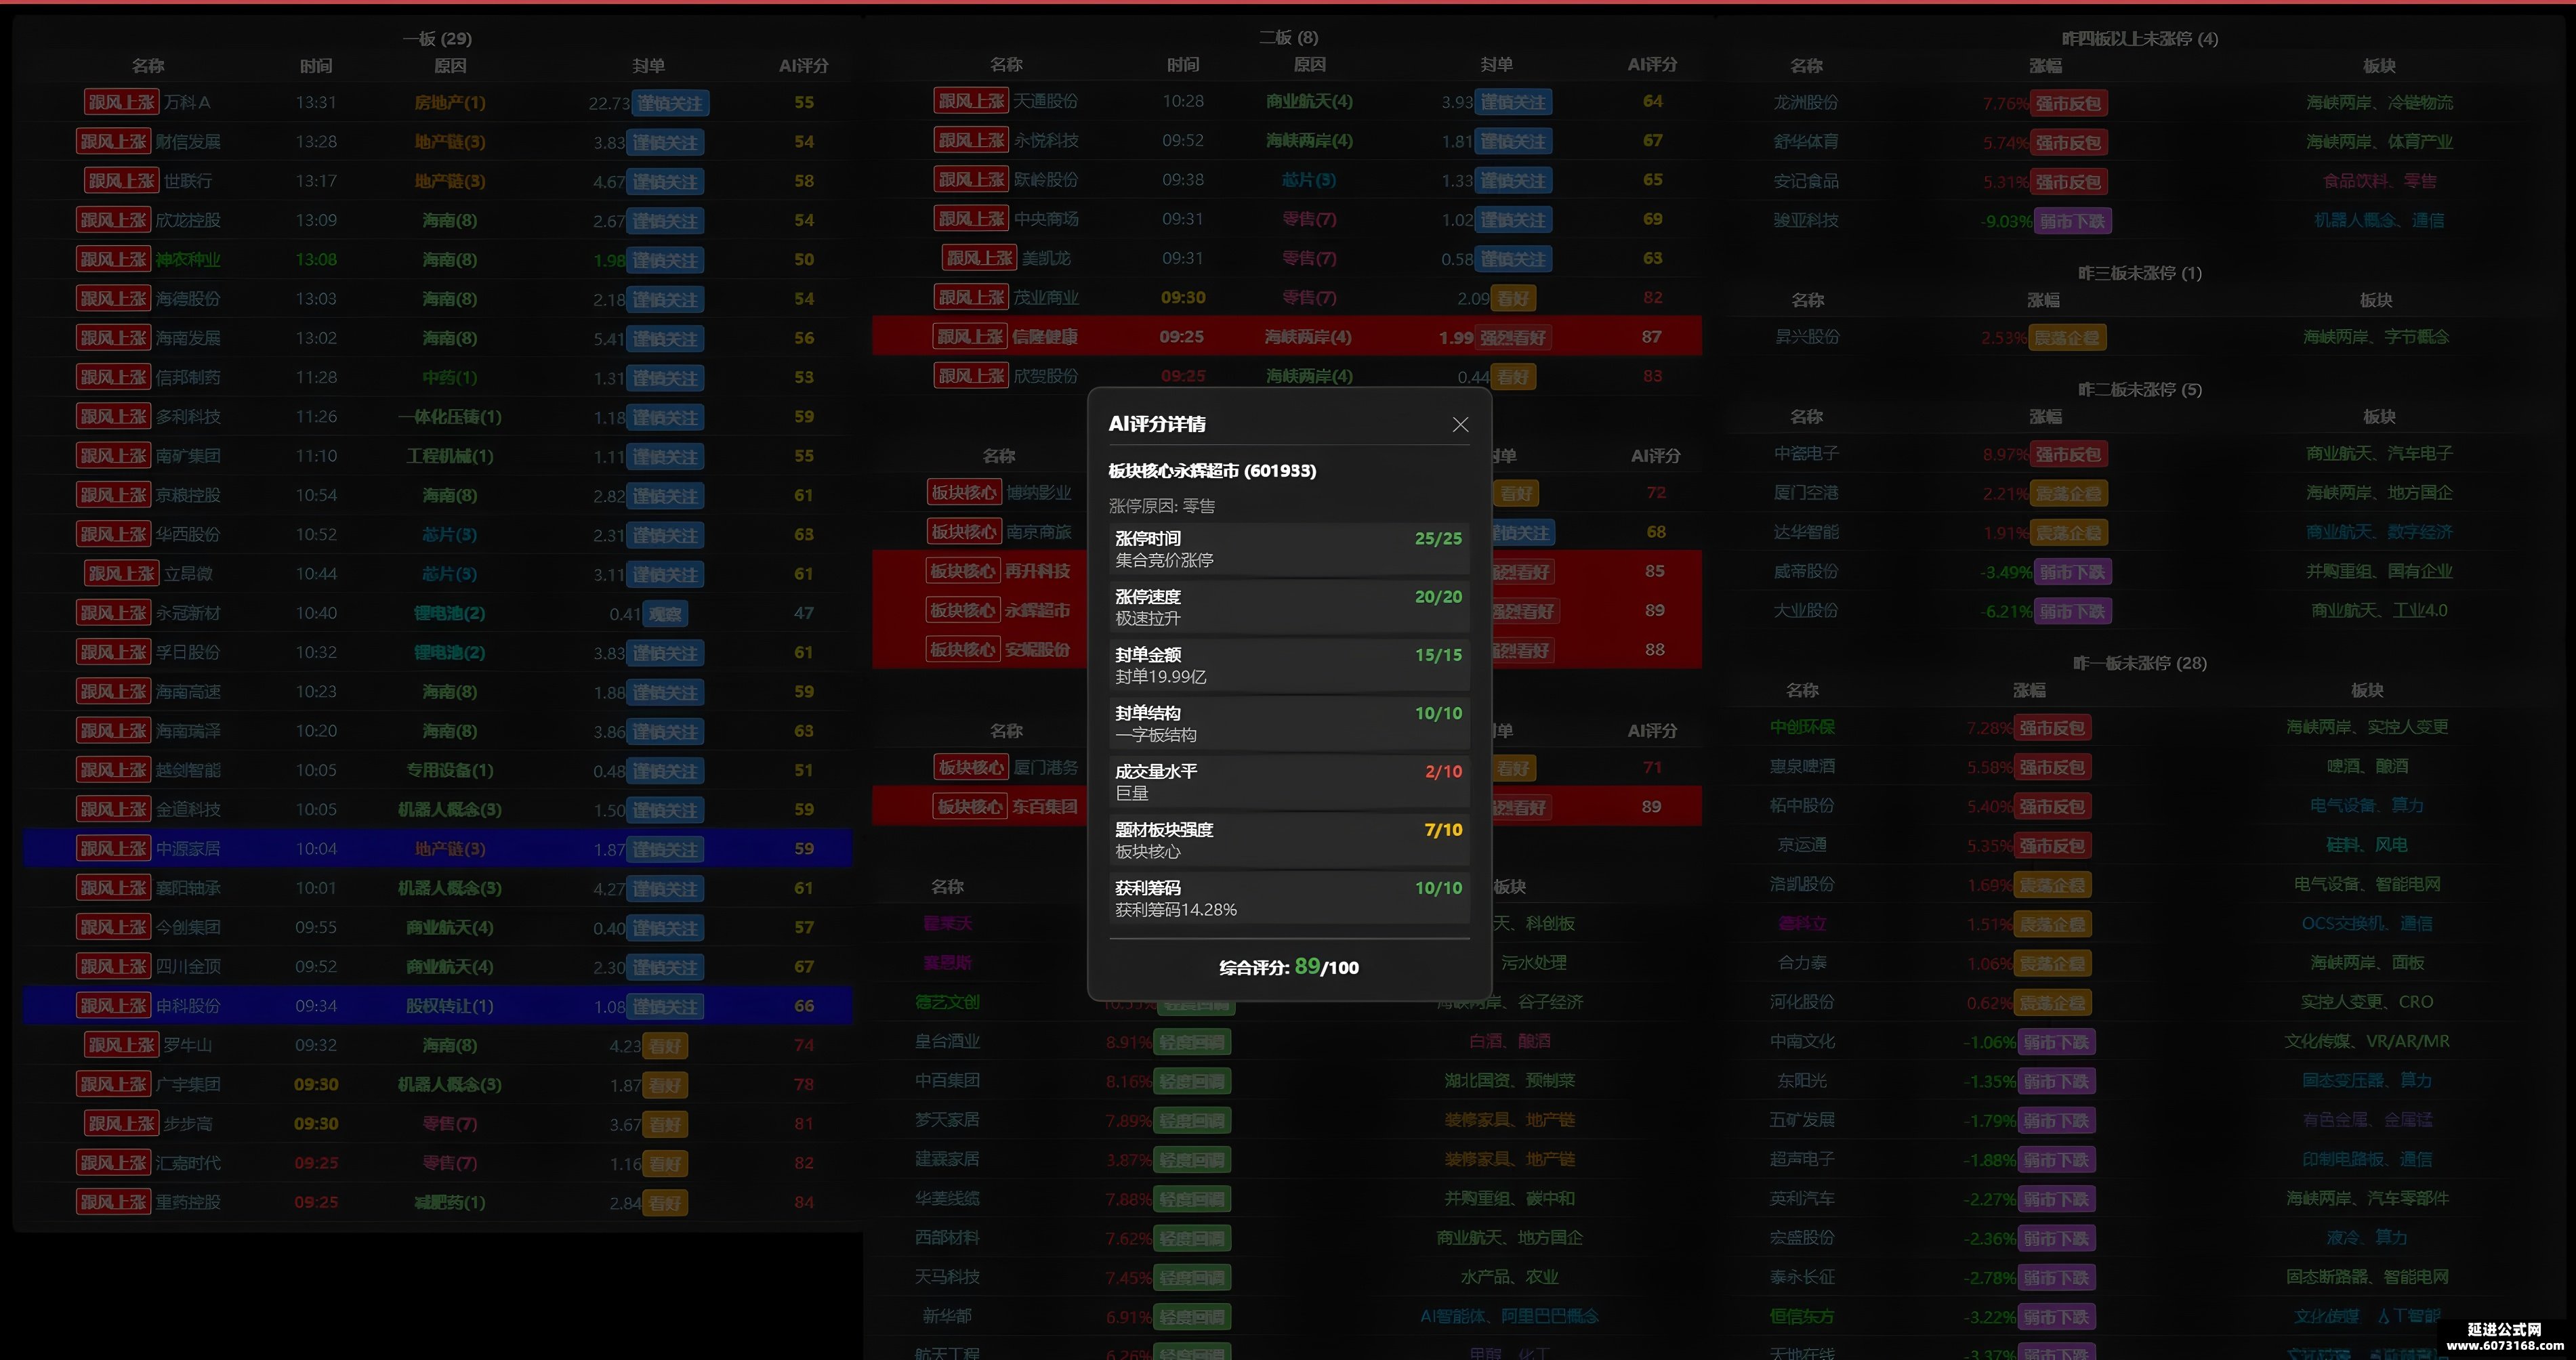Sort the first board by 时间 header
The width and height of the screenshot is (2576, 1360).
pos(316,65)
